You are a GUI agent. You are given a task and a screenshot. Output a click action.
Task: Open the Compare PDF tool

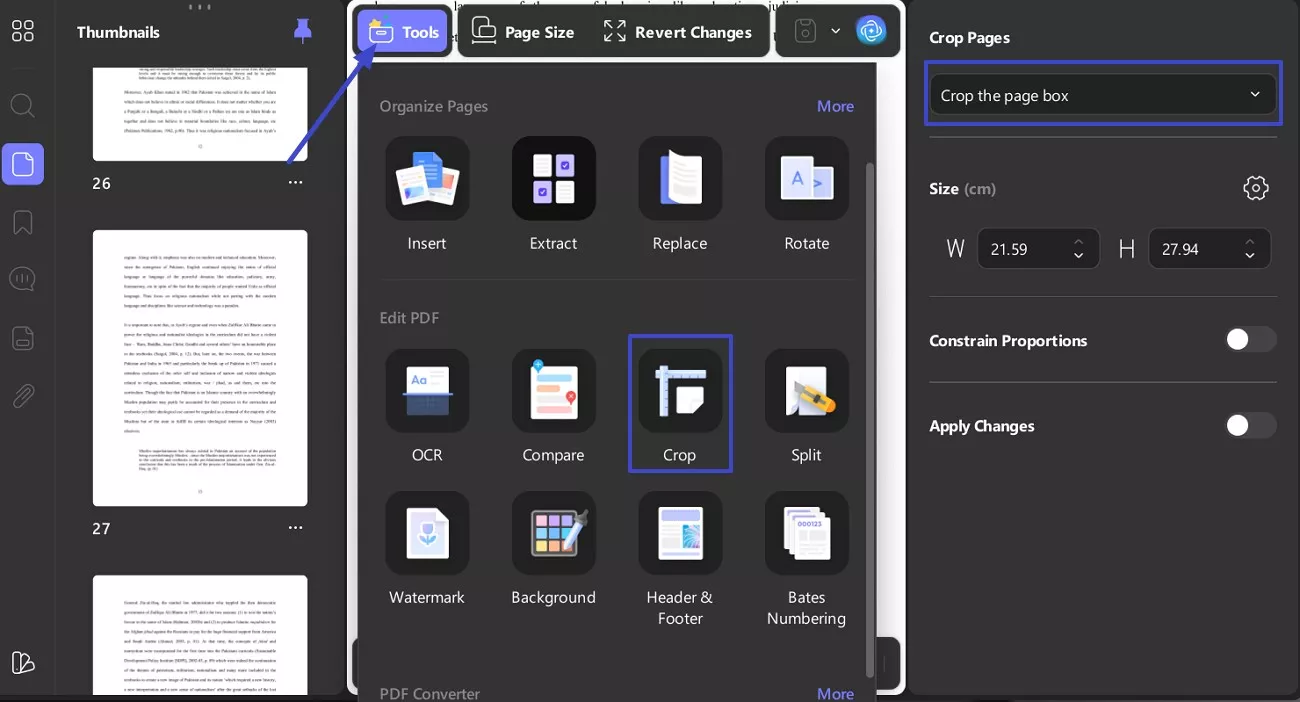tap(553, 405)
